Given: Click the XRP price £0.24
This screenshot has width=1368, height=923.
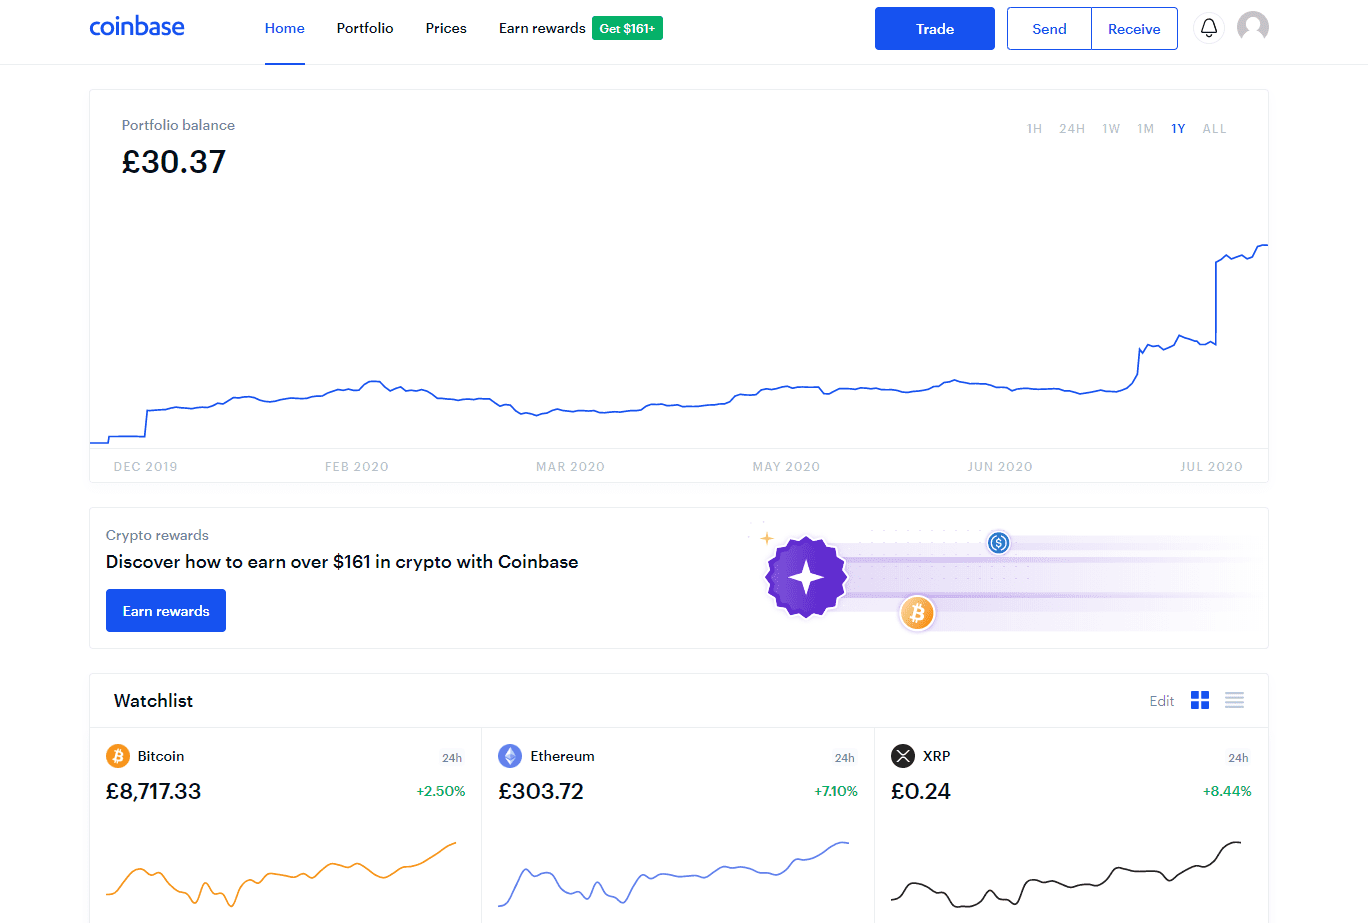Looking at the screenshot, I should click(x=921, y=791).
